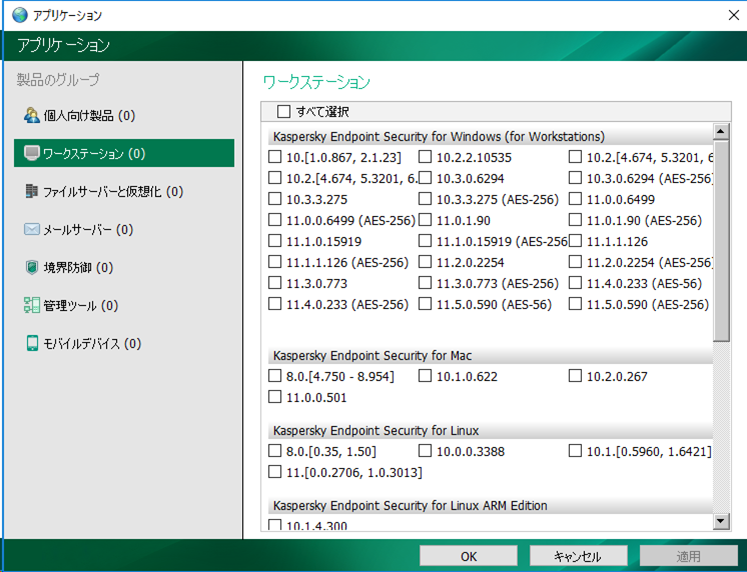Click the モバイルデバイス phone icon
Viewport: 747px width, 572px height.
(x=32, y=343)
